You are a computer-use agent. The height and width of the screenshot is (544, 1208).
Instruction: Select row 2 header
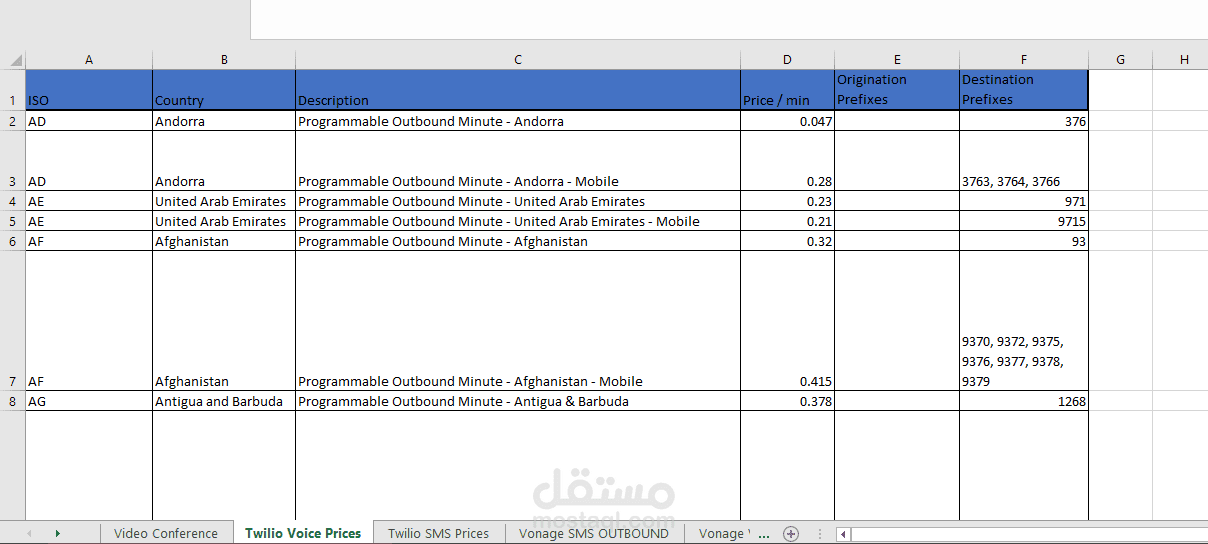point(12,121)
